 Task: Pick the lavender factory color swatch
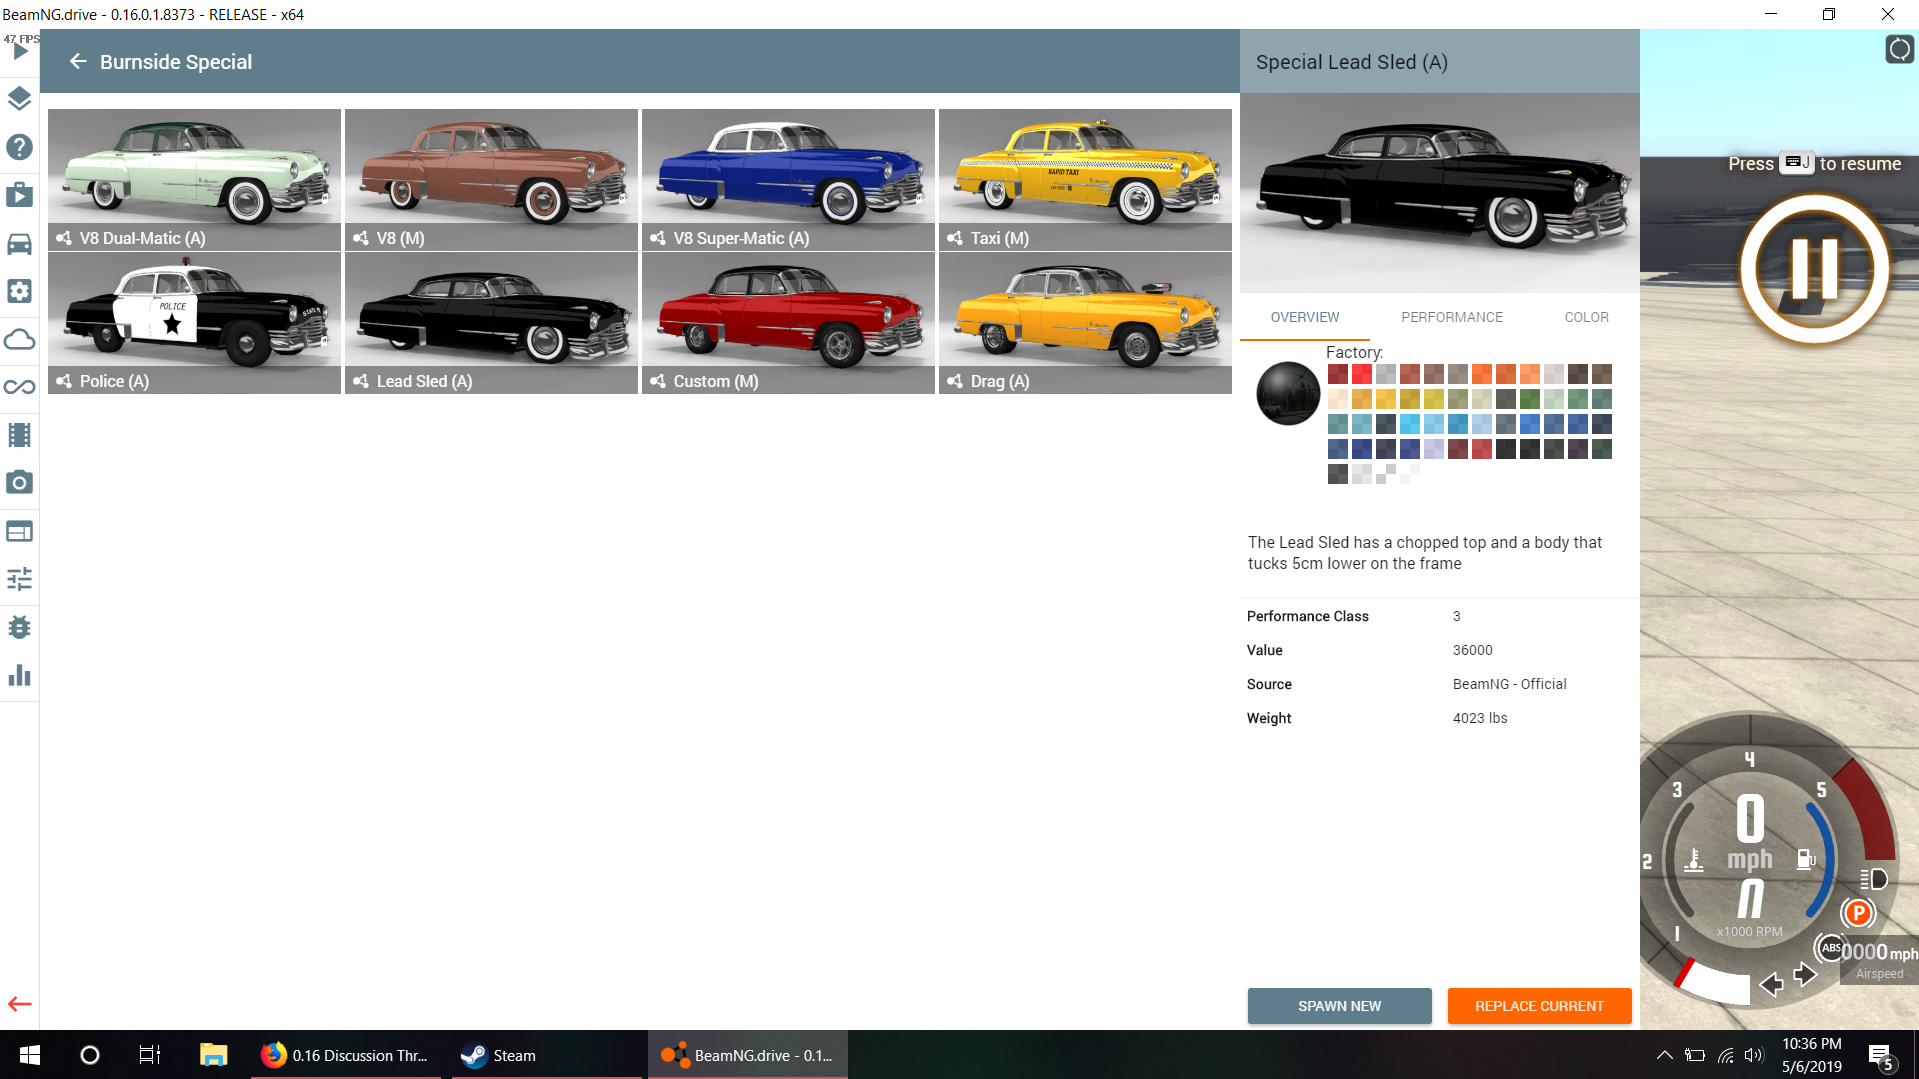(x=1434, y=449)
